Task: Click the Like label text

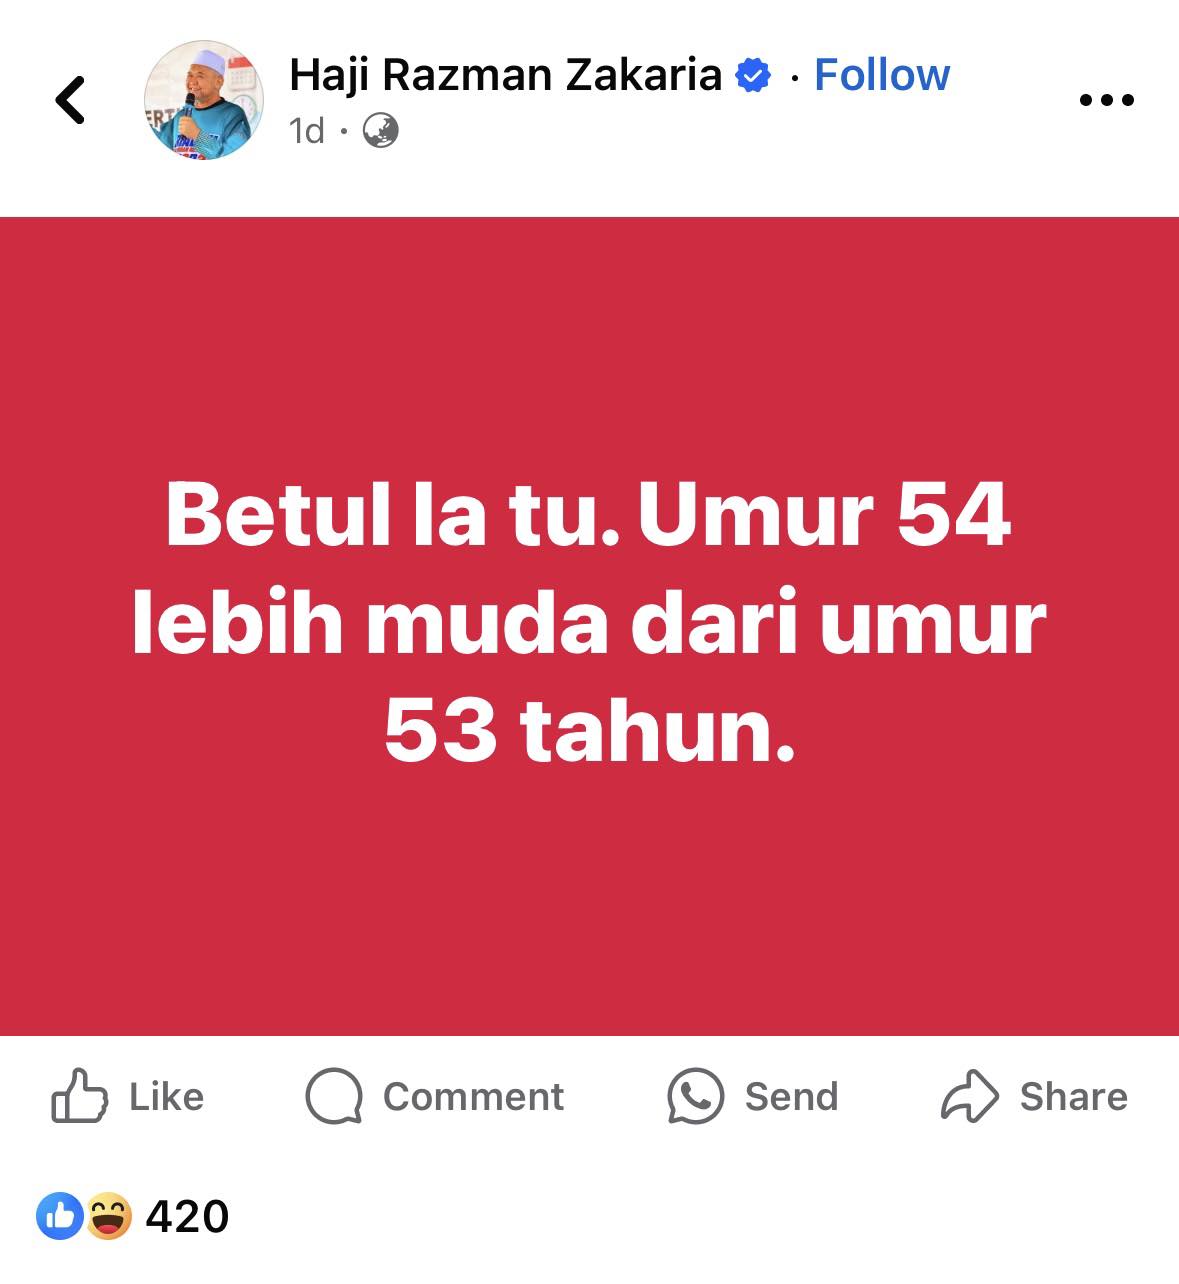Action: pos(166,1097)
